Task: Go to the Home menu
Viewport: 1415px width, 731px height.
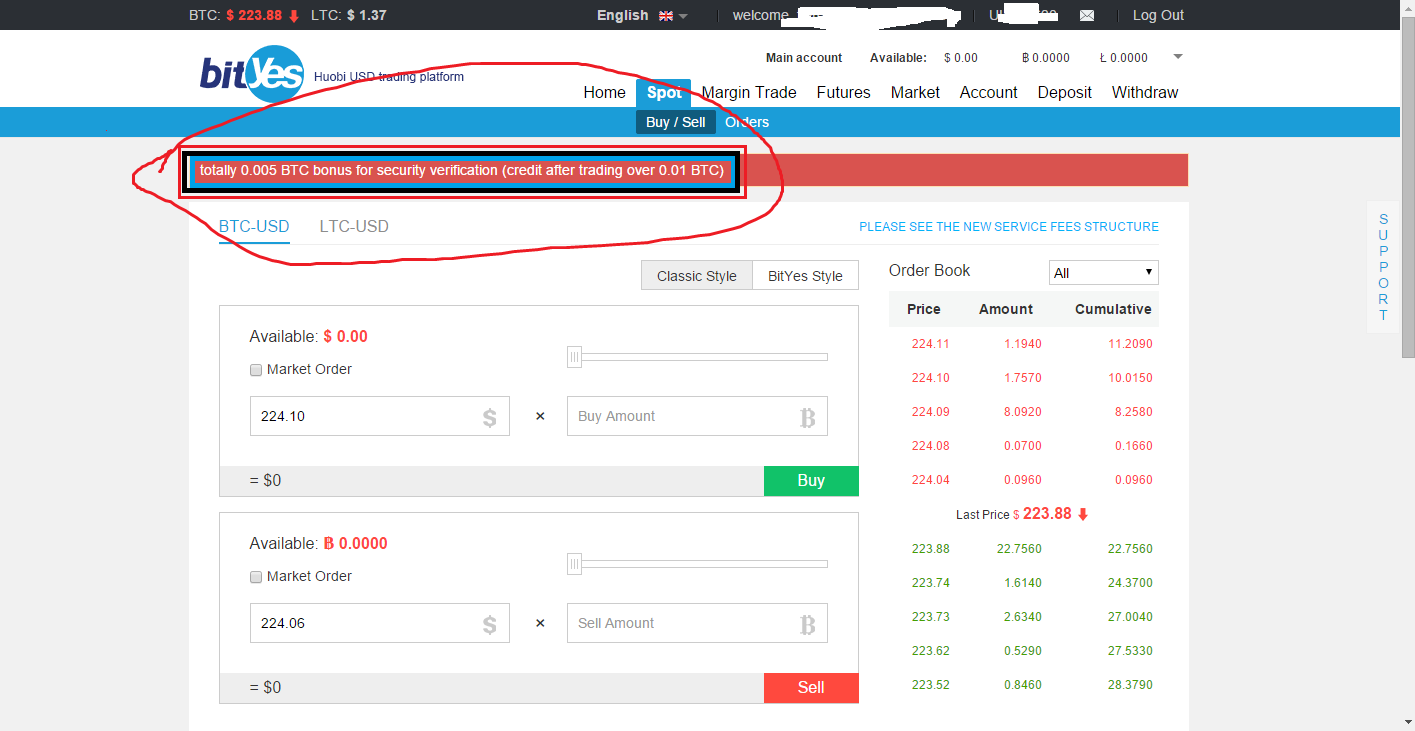Action: coord(604,92)
